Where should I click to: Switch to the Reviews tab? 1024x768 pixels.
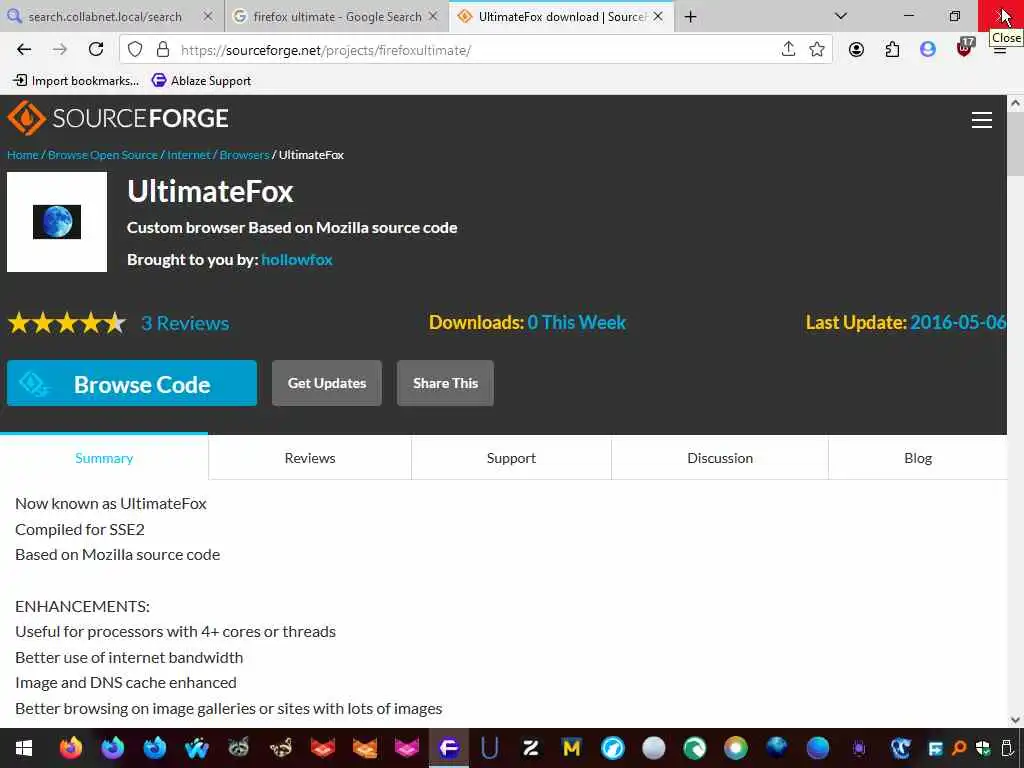pyautogui.click(x=310, y=458)
